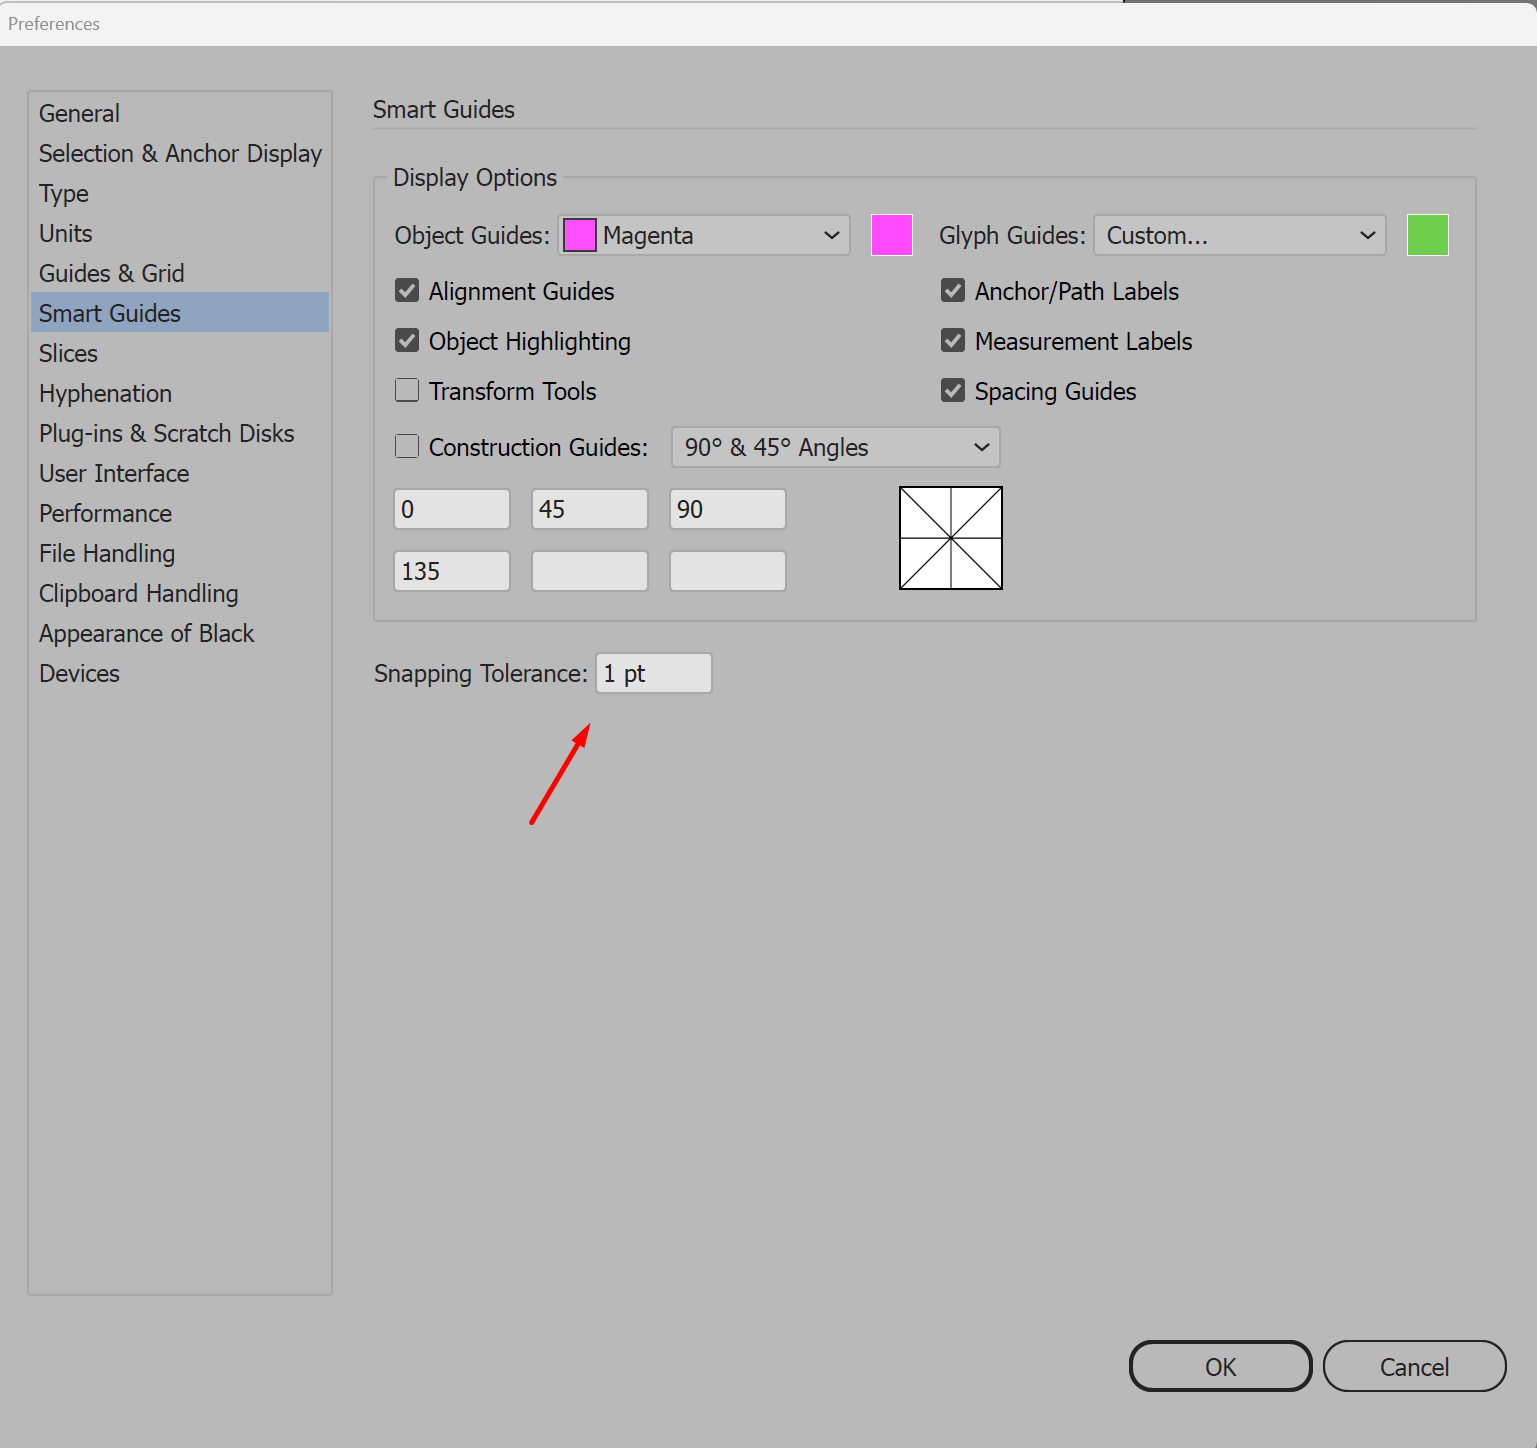The image size is (1537, 1448).
Task: Go to Type preferences
Action: coord(180,193)
